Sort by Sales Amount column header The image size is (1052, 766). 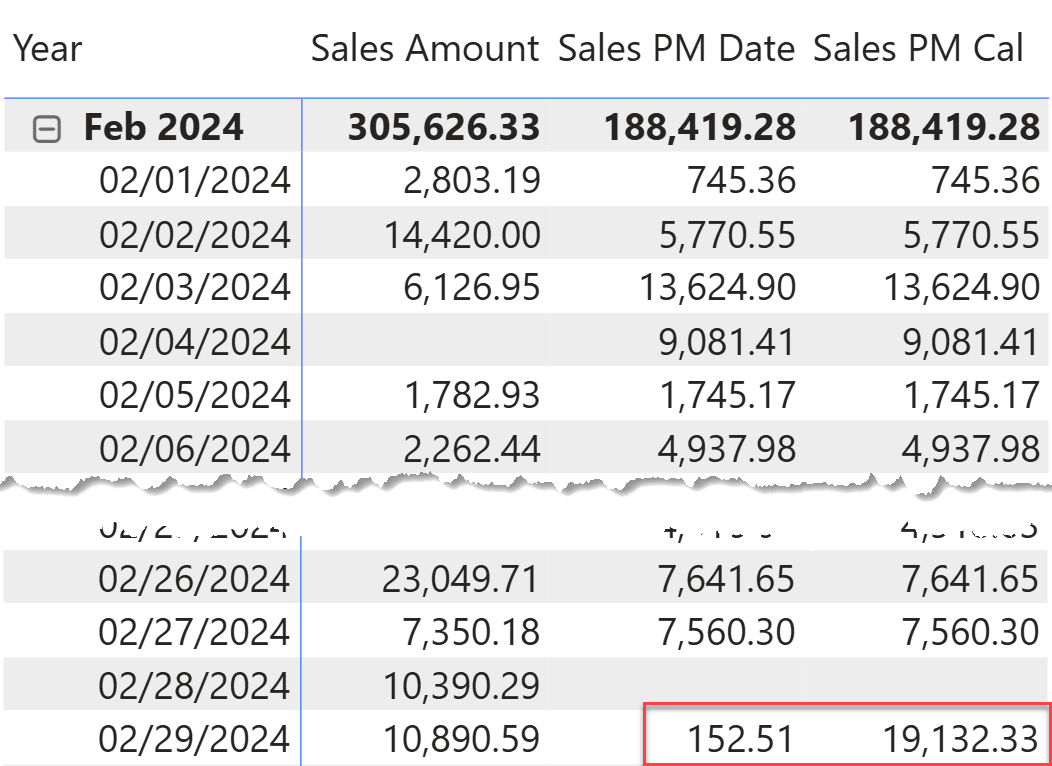pos(425,47)
